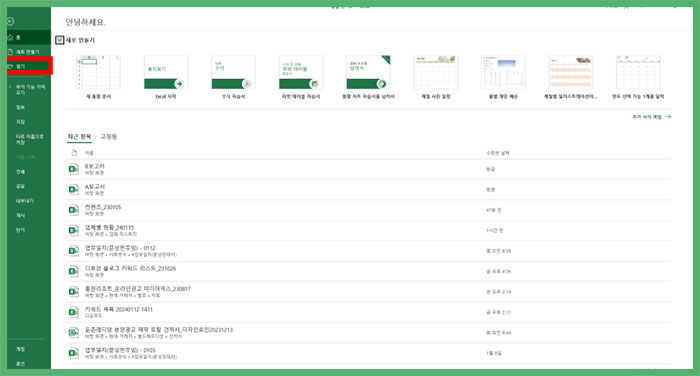Click the new document page icon in the sidebar
This screenshot has width=700, height=376.
coord(11,52)
